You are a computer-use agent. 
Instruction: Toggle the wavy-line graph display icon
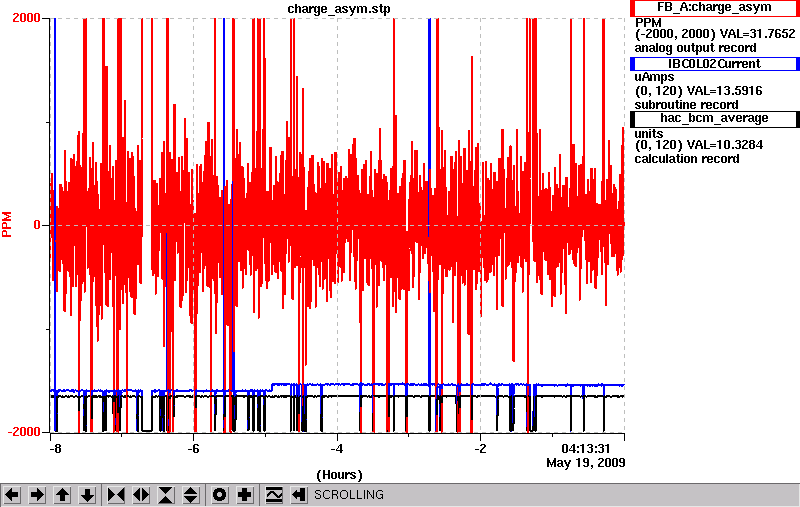coord(274,495)
